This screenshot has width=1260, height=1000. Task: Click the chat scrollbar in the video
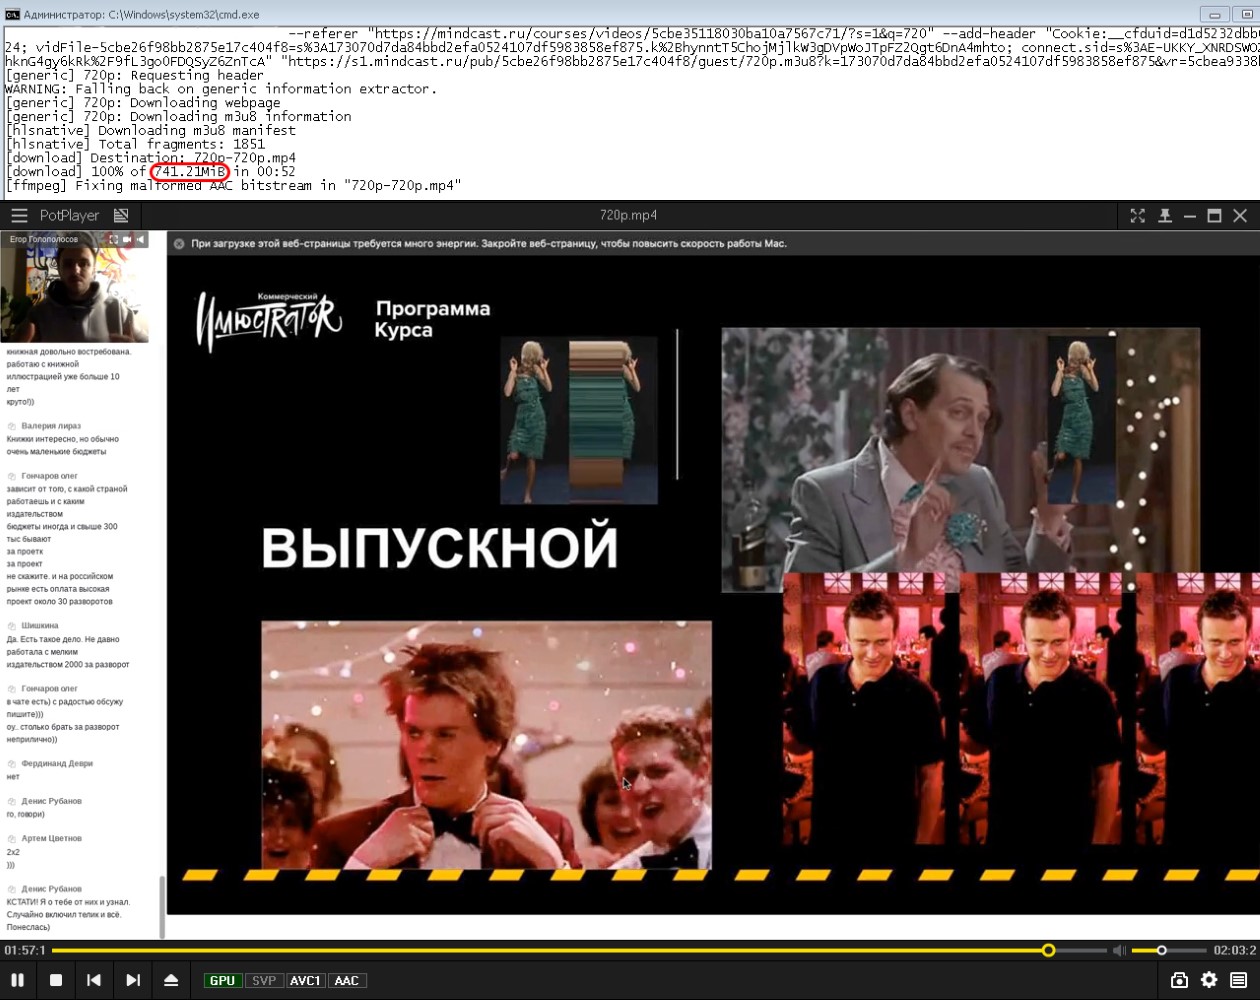pyautogui.click(x=161, y=907)
